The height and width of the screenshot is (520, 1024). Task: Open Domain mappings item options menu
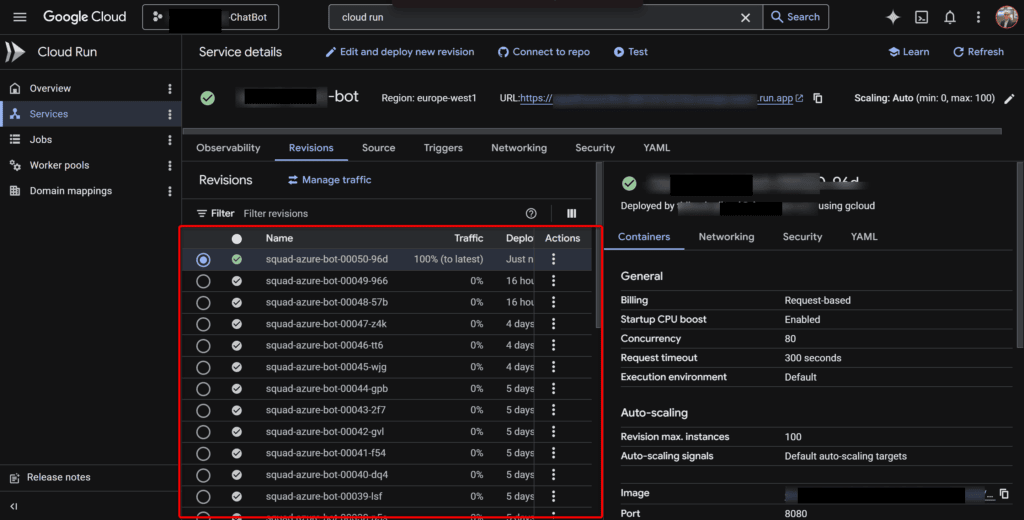pyautogui.click(x=170, y=191)
